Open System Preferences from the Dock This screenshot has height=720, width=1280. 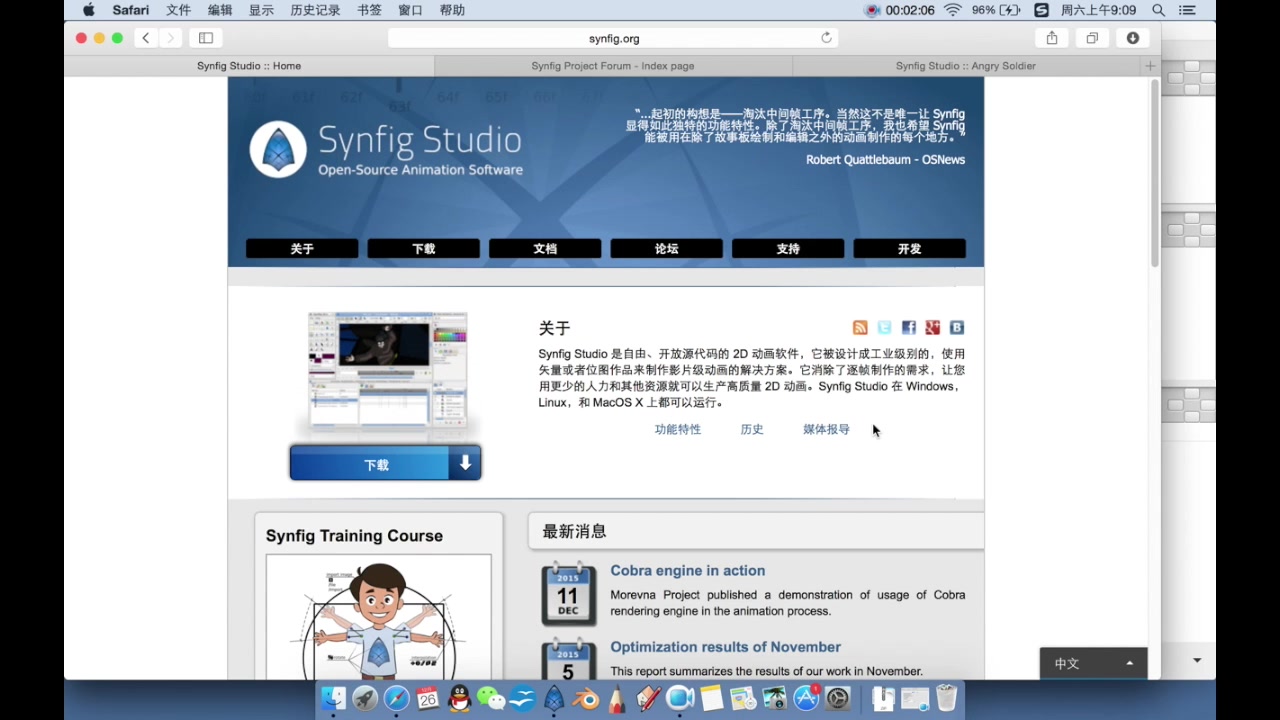click(x=838, y=698)
